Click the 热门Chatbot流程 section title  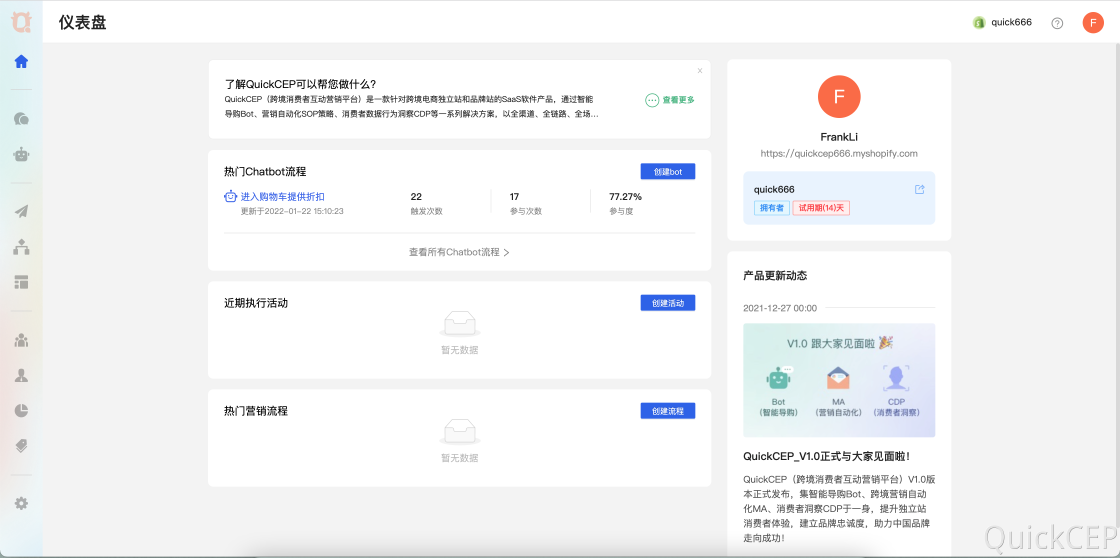click(x=266, y=171)
